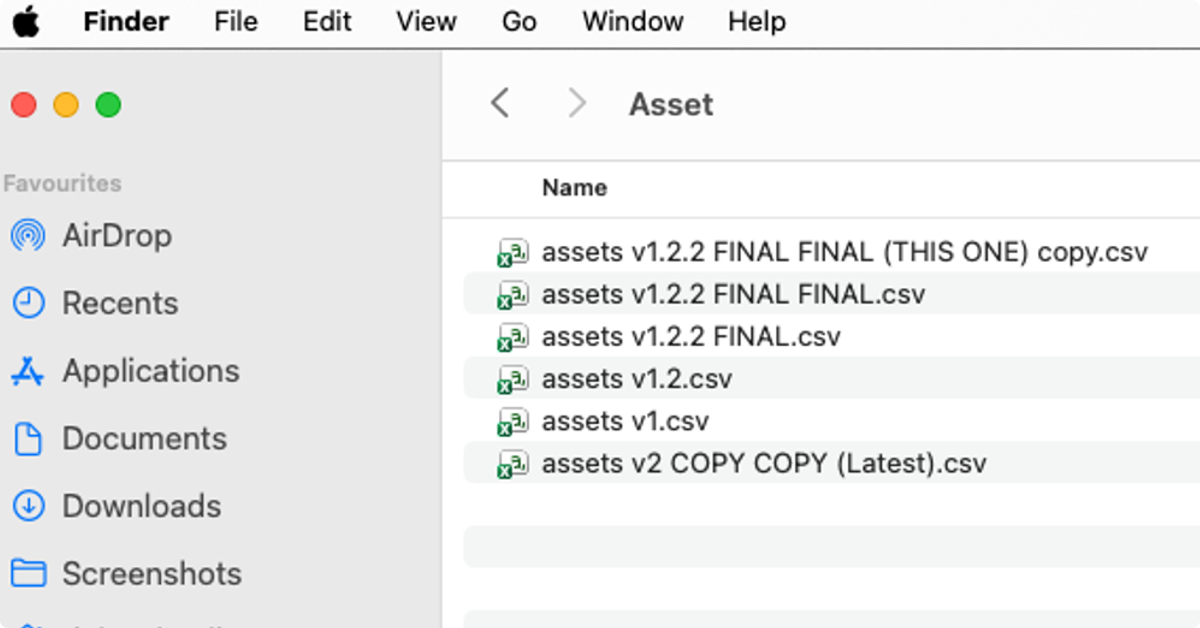Open the Documents folder icon

[x=29, y=438]
